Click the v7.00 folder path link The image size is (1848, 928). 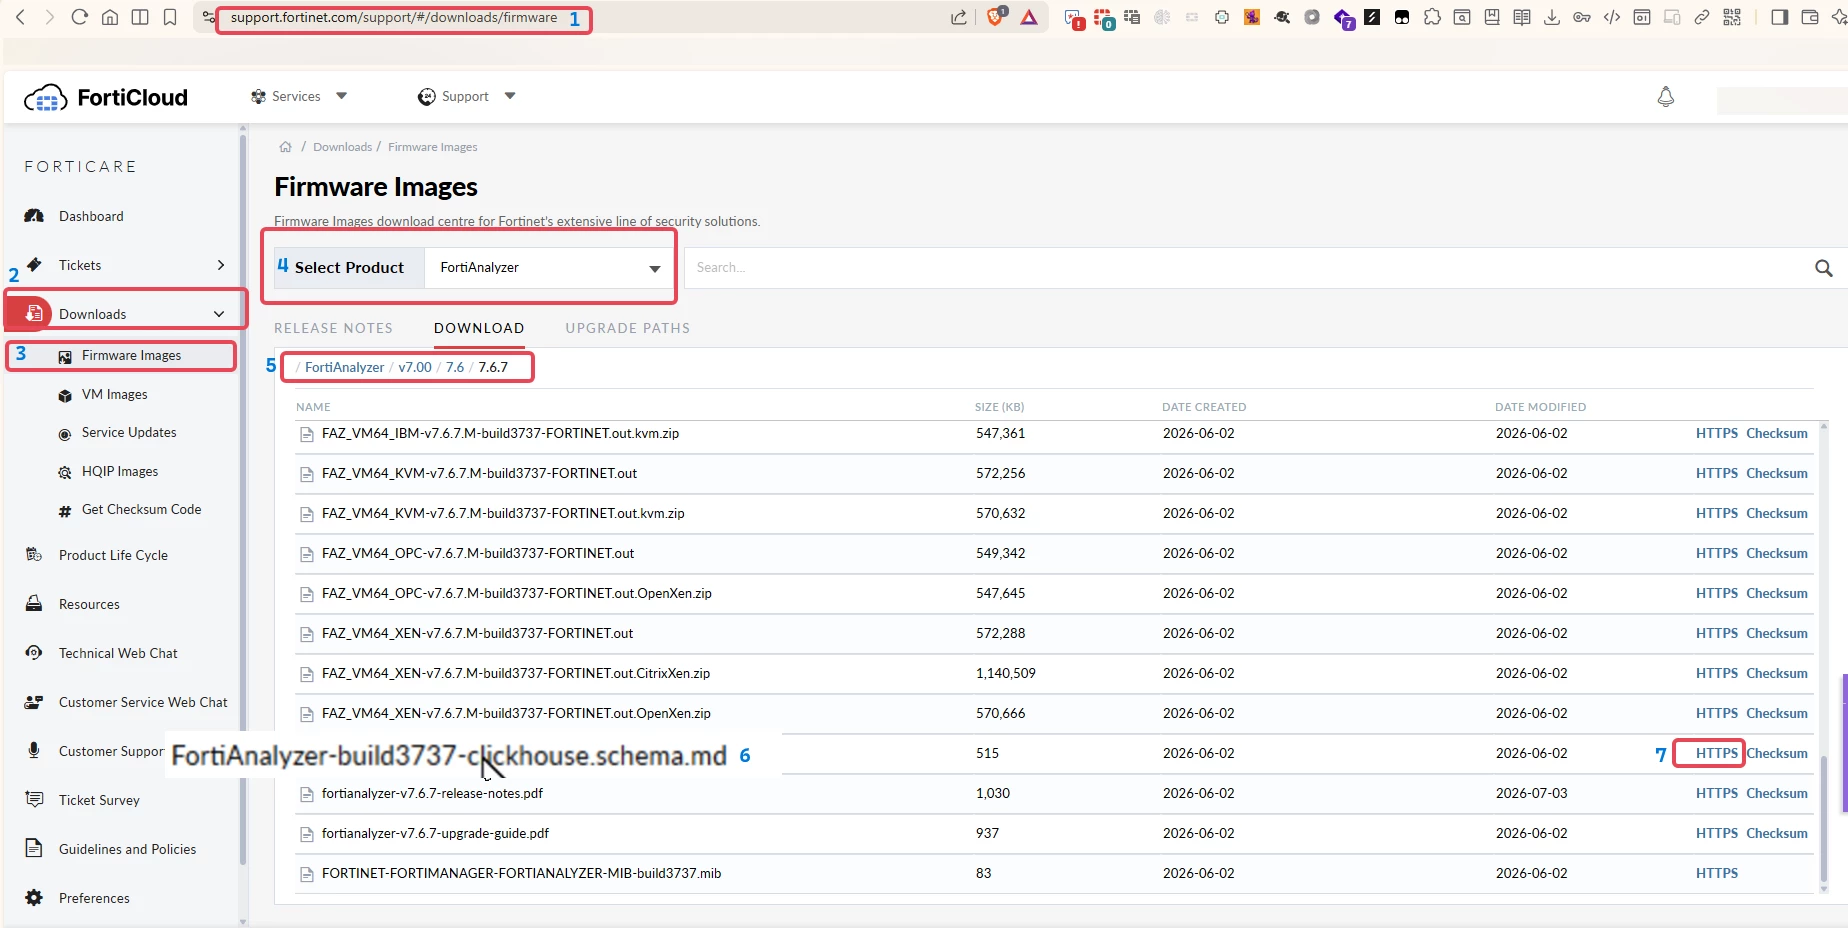point(415,367)
